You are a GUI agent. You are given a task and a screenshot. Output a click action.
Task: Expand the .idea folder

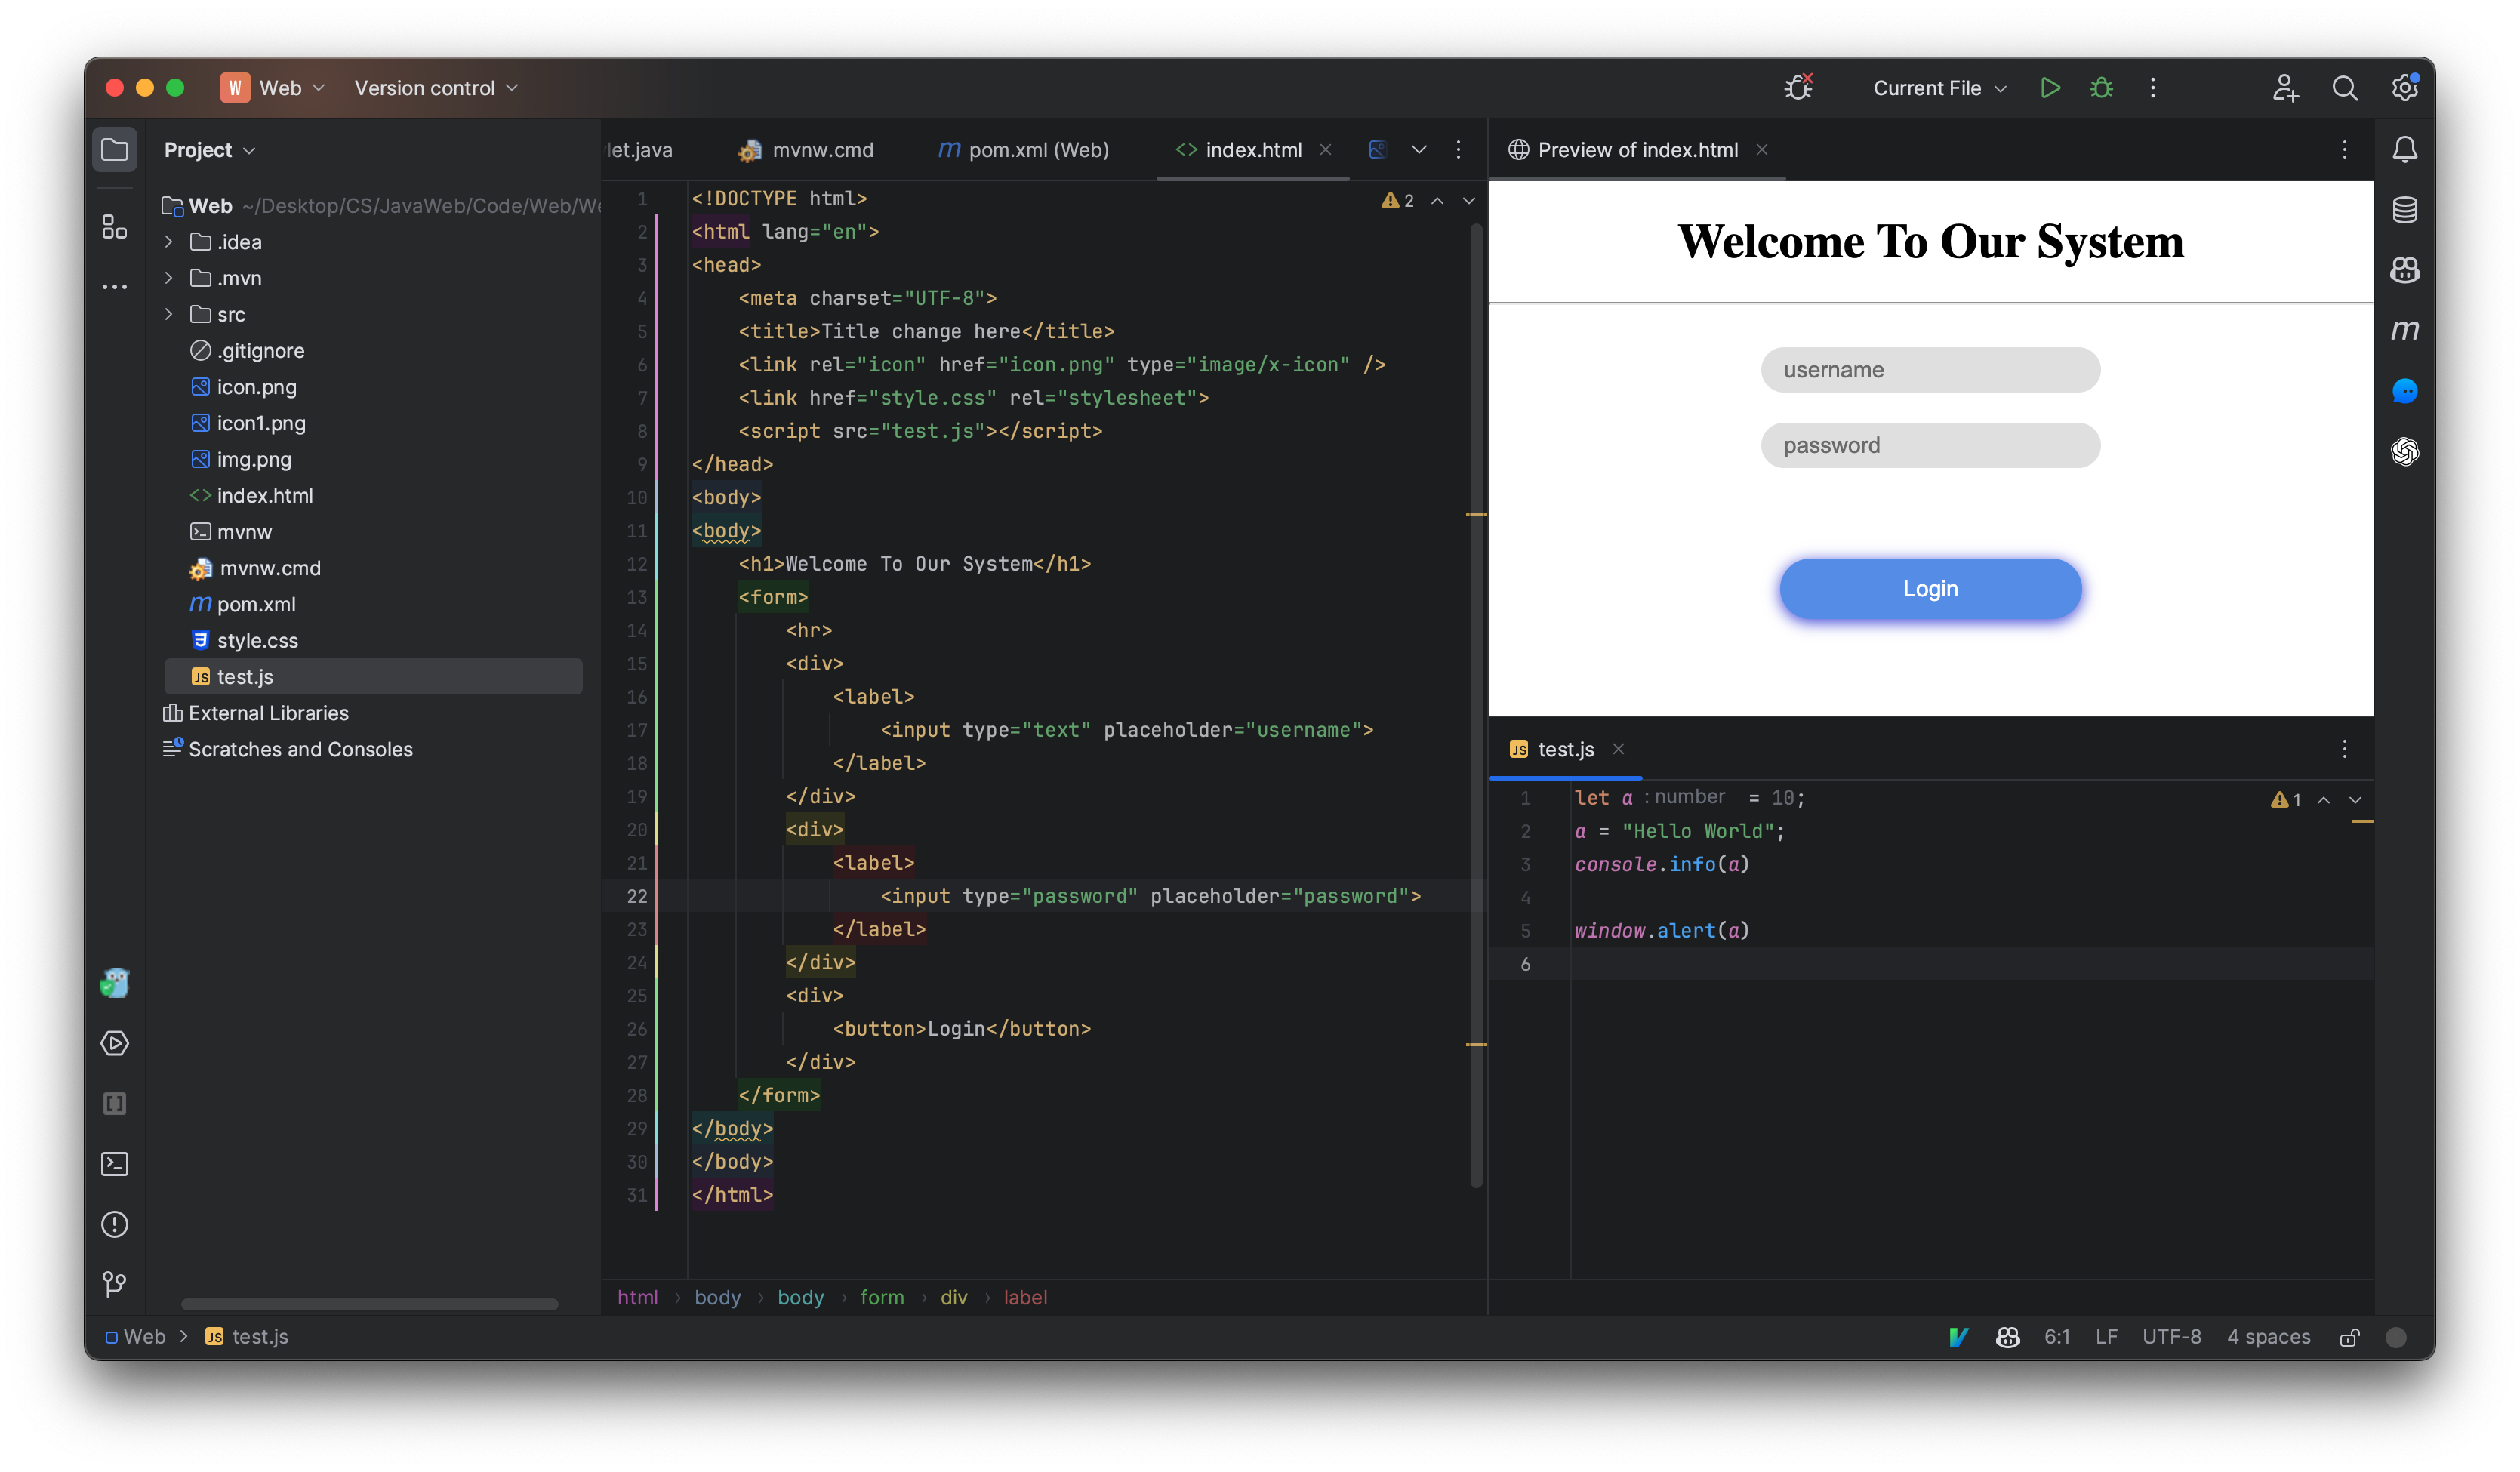click(x=169, y=242)
